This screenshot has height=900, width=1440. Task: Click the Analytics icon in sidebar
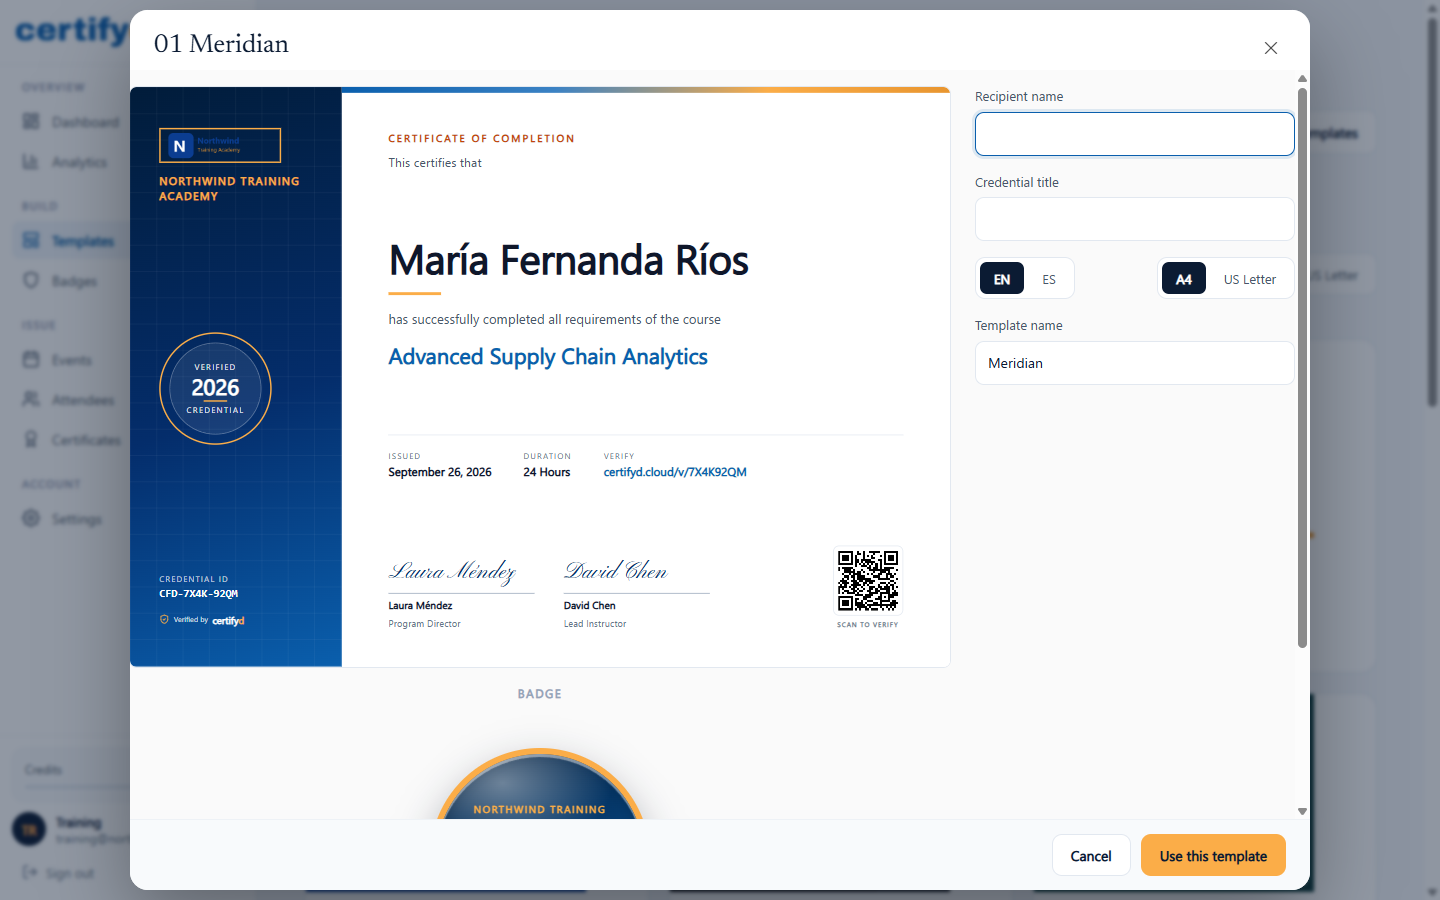pyautogui.click(x=31, y=161)
